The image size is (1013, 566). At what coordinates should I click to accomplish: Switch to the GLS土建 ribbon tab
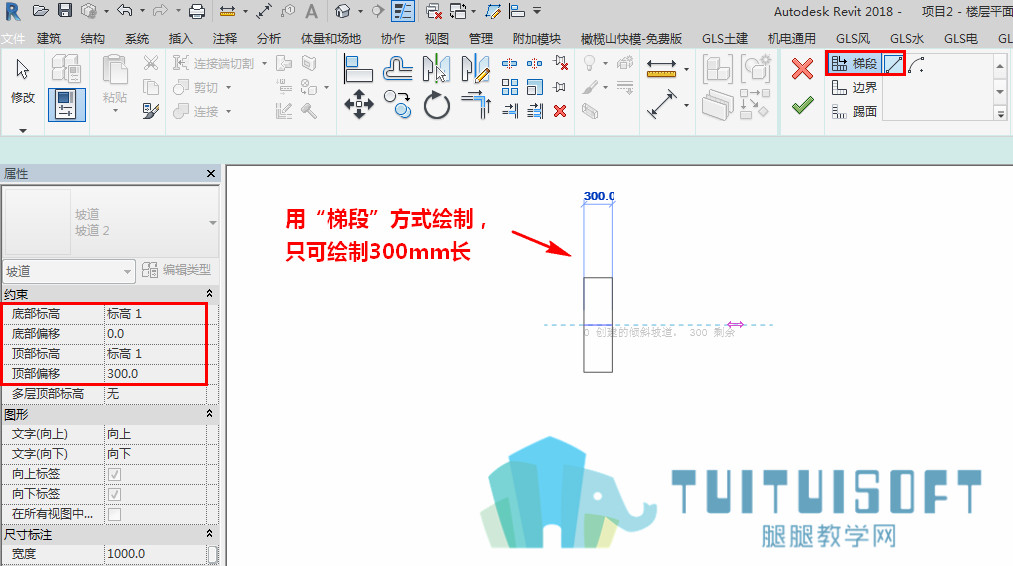coord(725,39)
